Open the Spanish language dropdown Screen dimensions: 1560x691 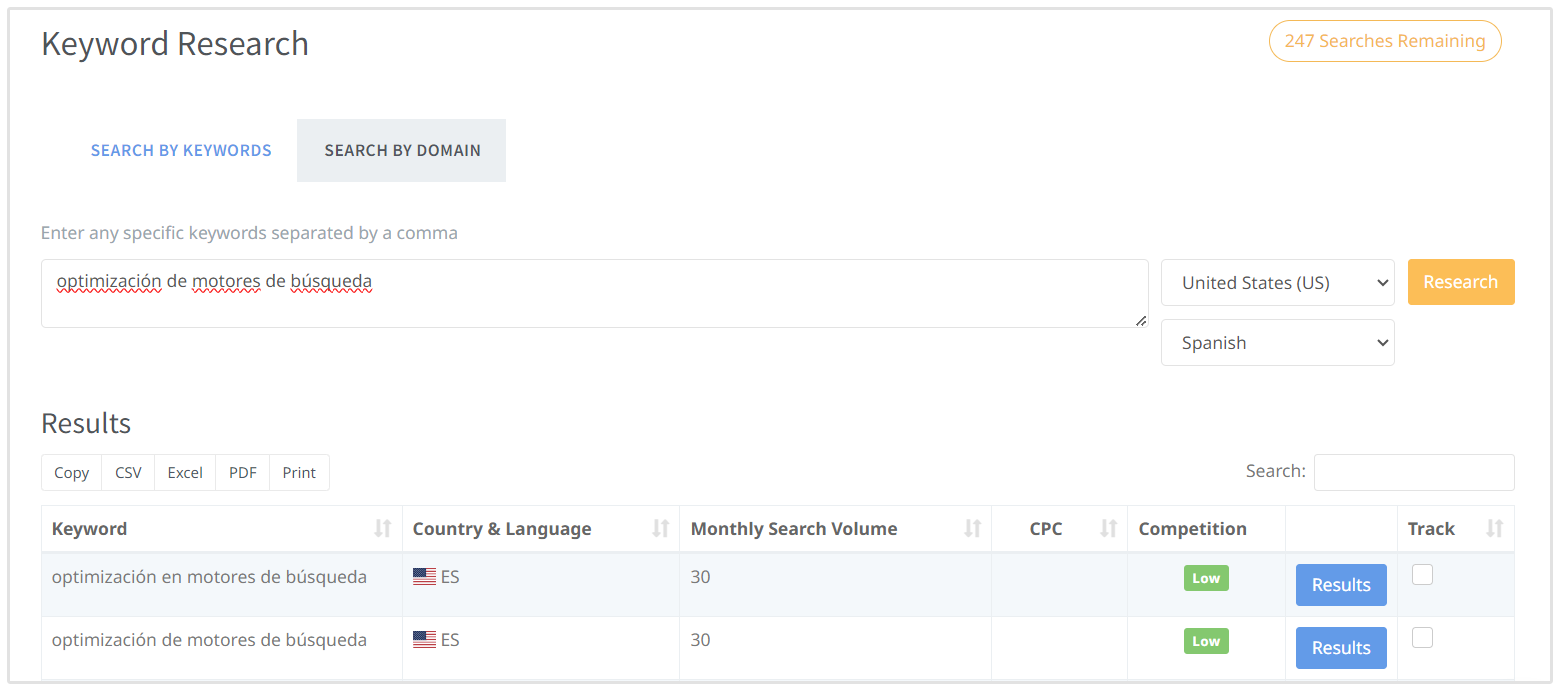(x=1277, y=343)
